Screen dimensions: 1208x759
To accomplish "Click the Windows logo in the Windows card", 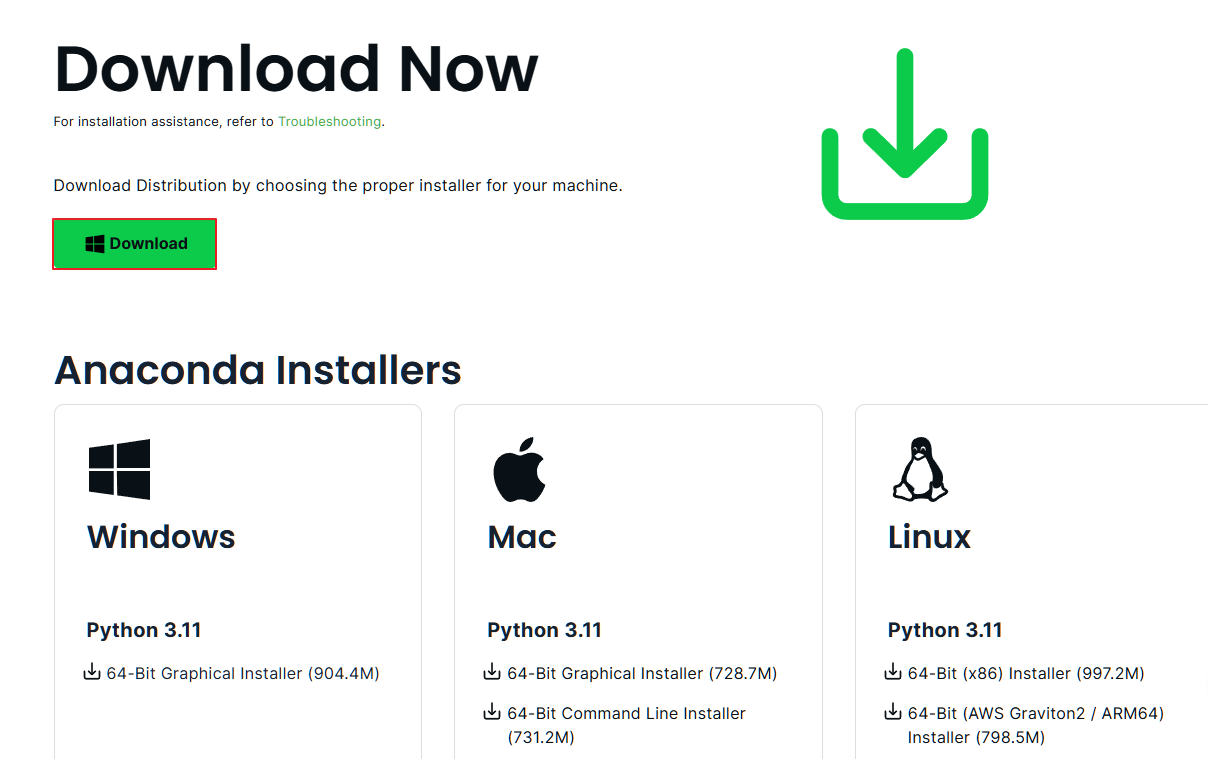I will [119, 469].
